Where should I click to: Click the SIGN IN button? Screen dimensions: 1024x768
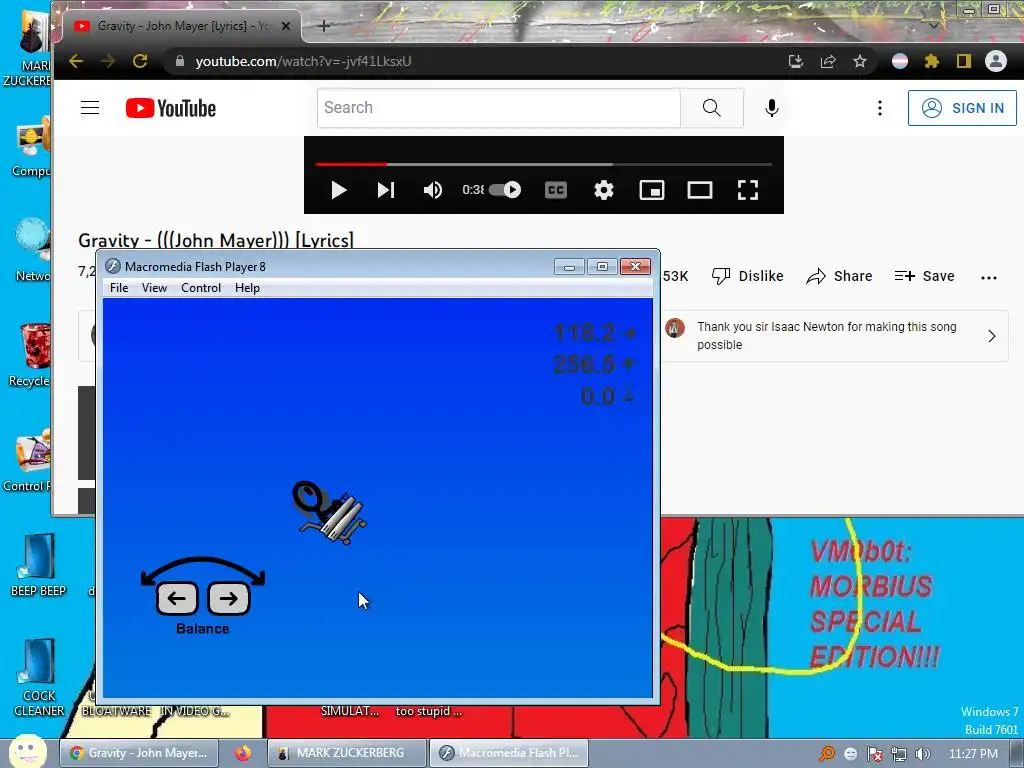pyautogui.click(x=962, y=108)
